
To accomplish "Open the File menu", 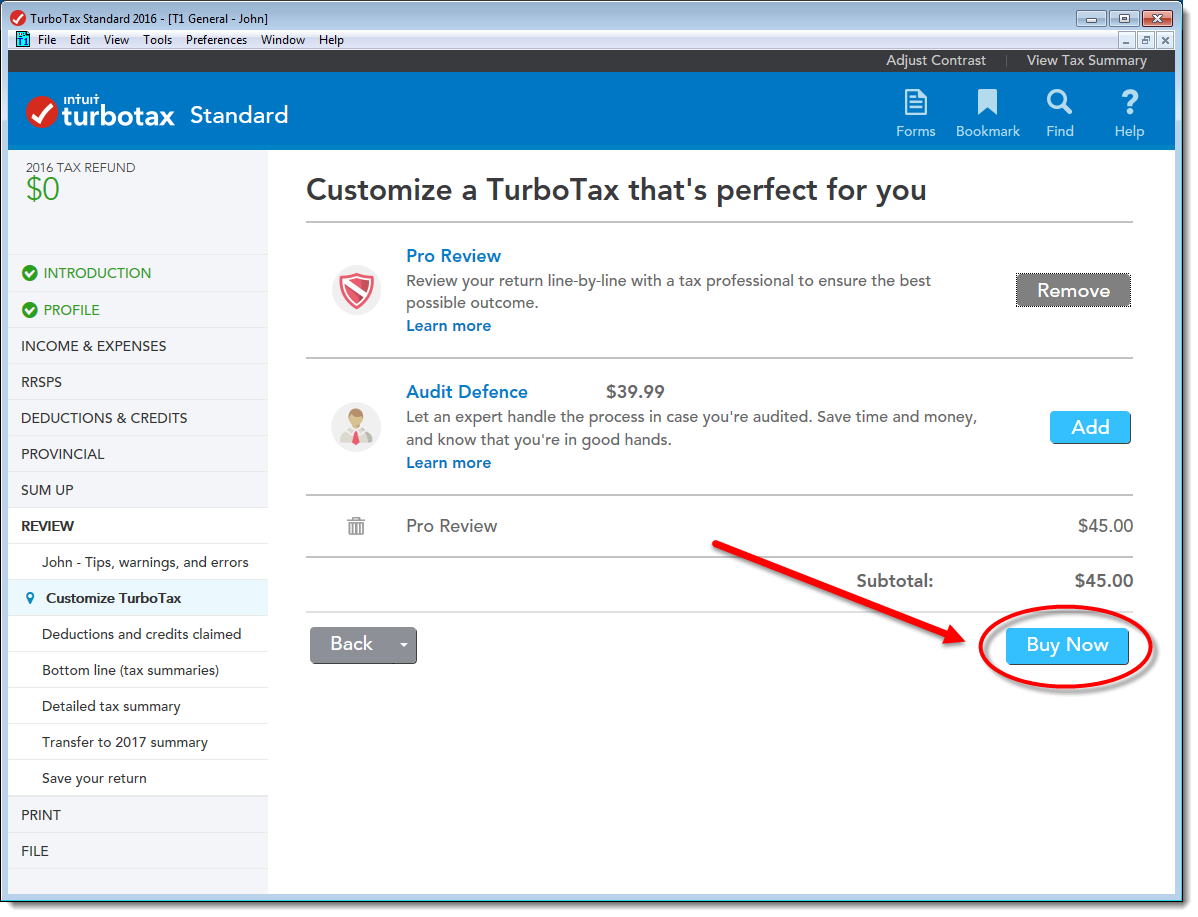I will [x=47, y=40].
